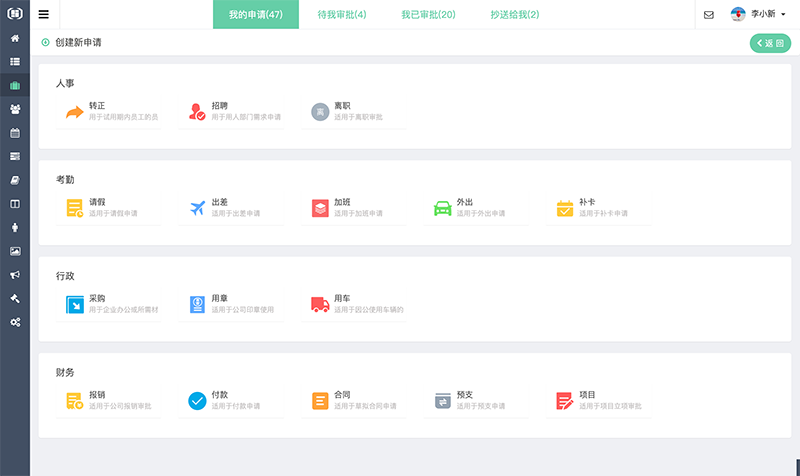Click the 外出 green car icon
The width and height of the screenshot is (800, 476).
[x=442, y=208]
